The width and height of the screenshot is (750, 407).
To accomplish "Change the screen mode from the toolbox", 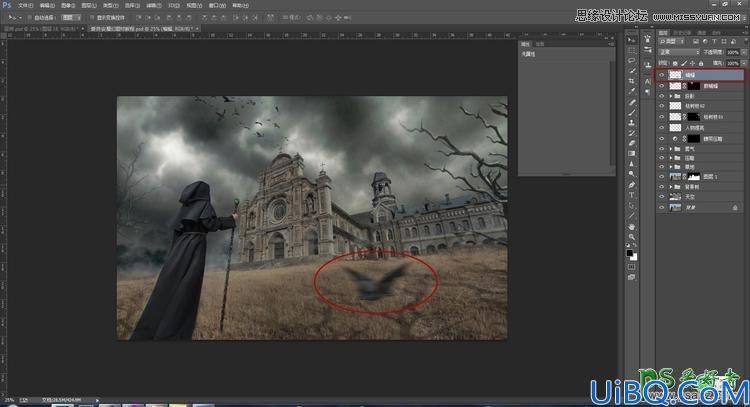I will tap(631, 277).
